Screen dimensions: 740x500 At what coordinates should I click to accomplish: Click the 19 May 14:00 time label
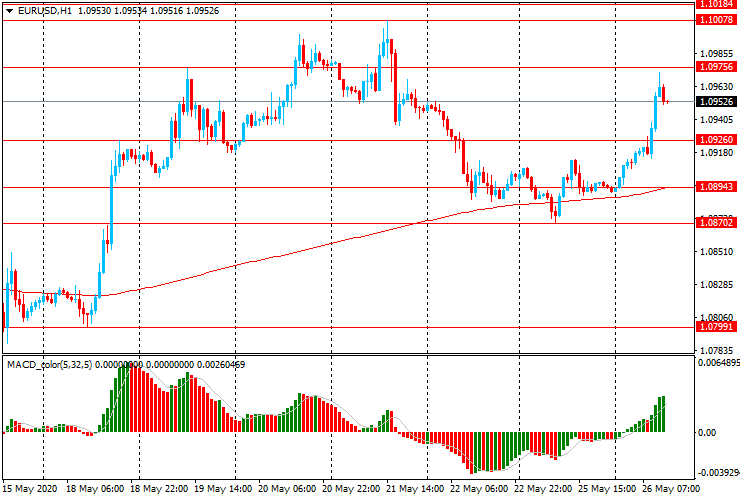tap(223, 489)
